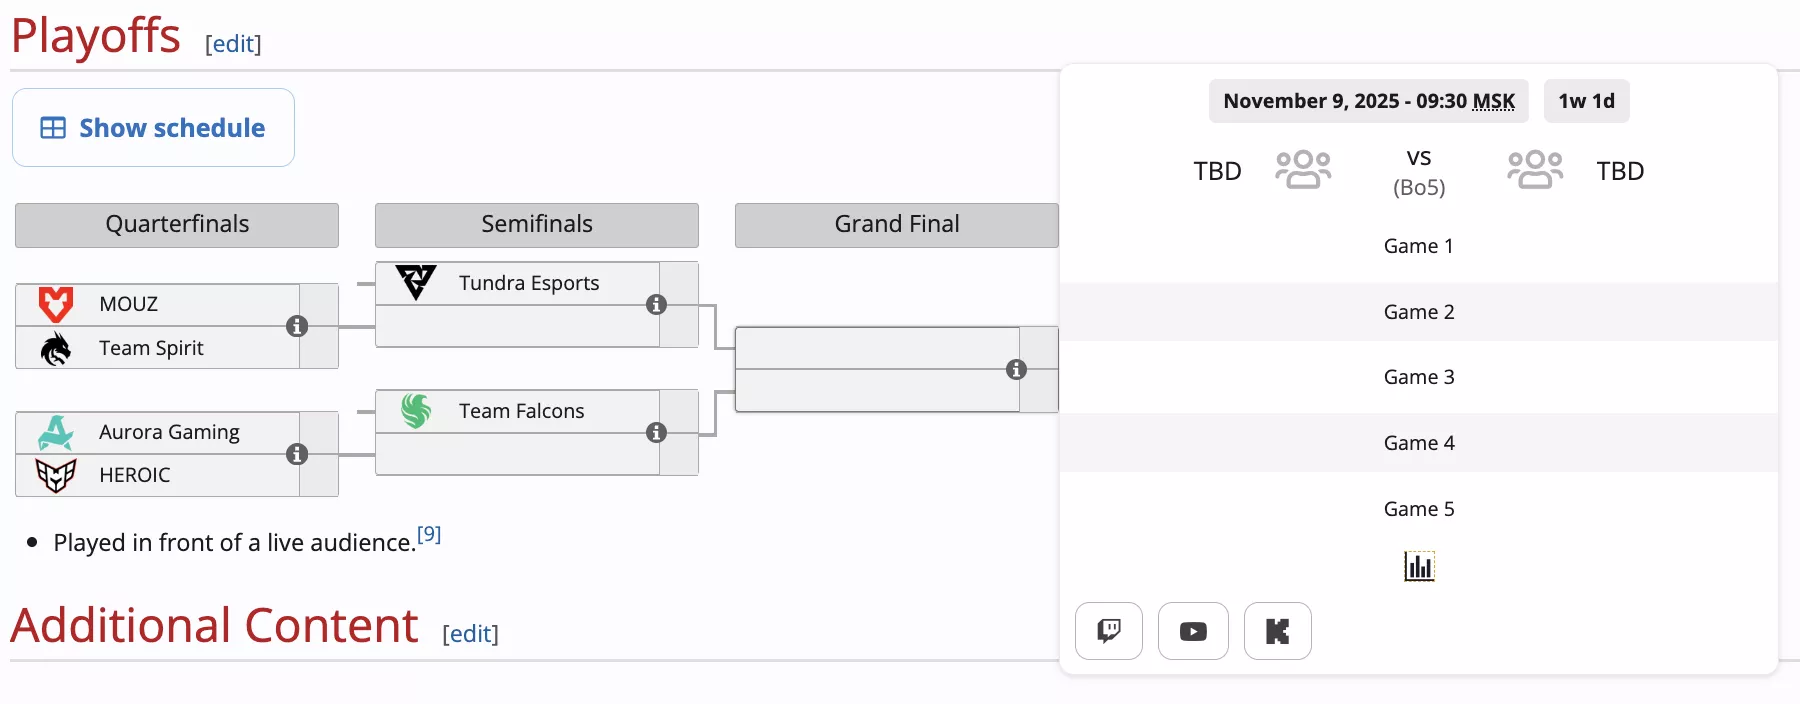The width and height of the screenshot is (1800, 704).
Task: Open footnote reference 9
Action: [429, 534]
